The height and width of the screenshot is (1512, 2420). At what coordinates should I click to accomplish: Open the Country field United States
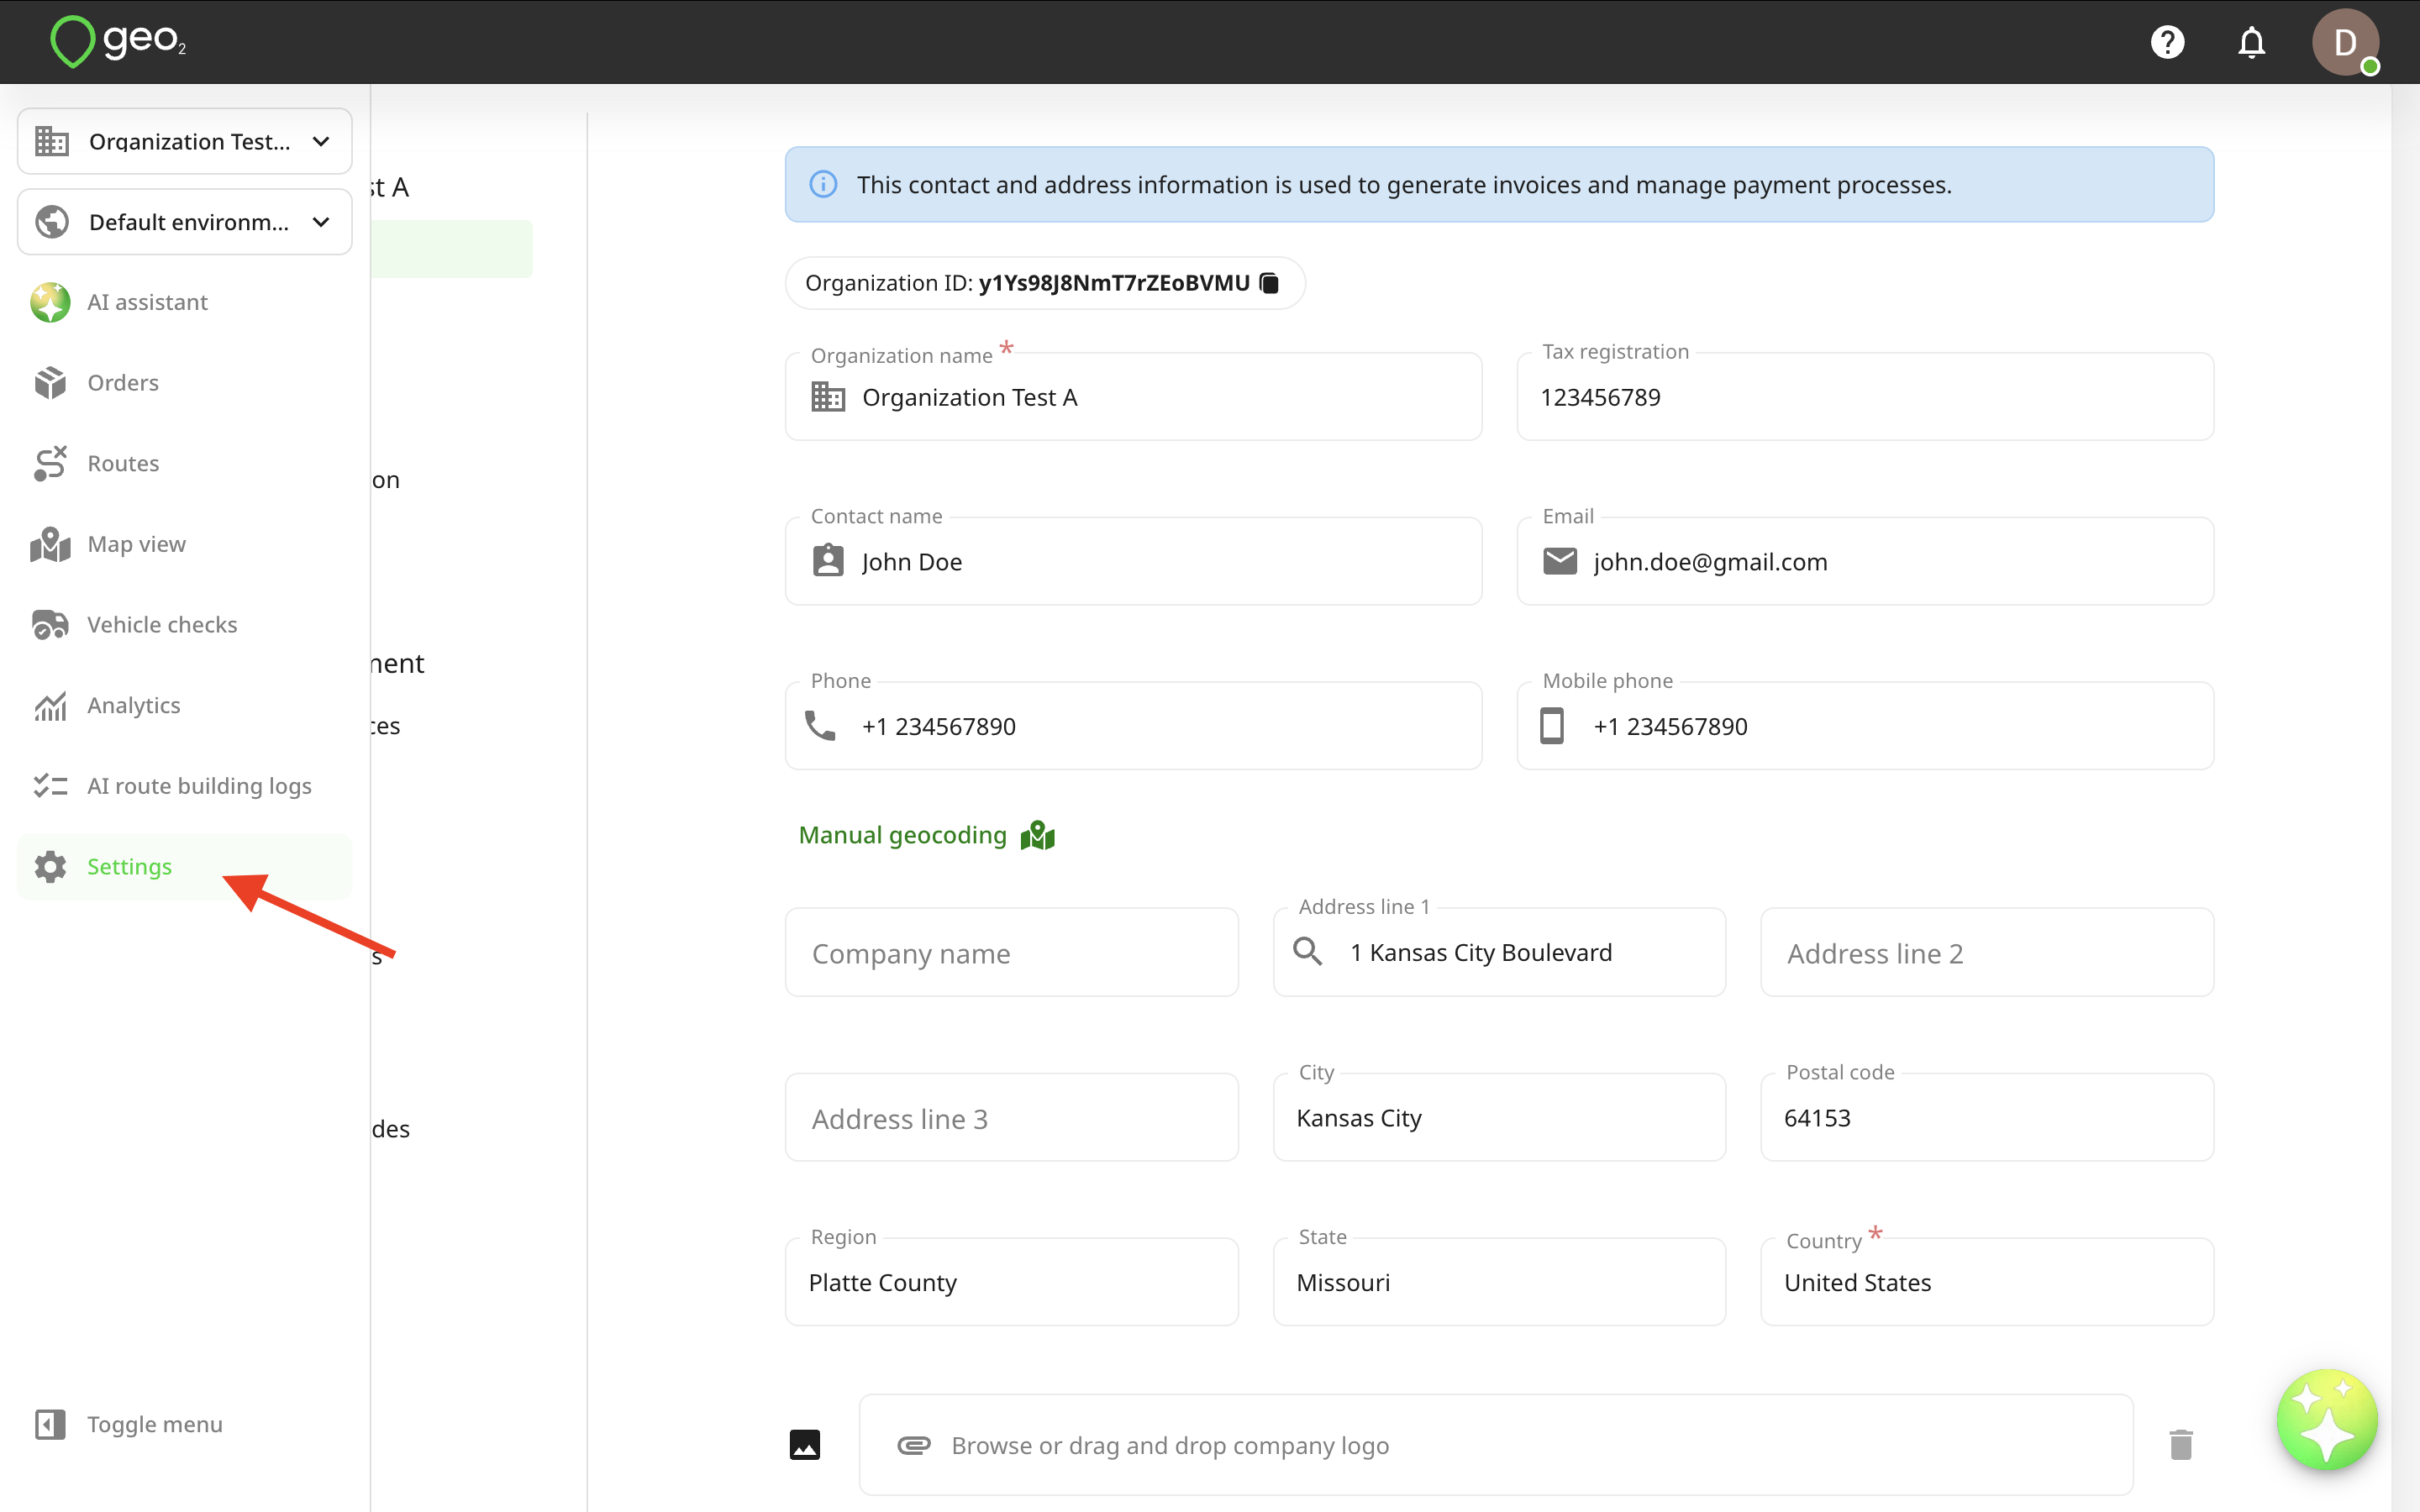[x=1987, y=1282]
